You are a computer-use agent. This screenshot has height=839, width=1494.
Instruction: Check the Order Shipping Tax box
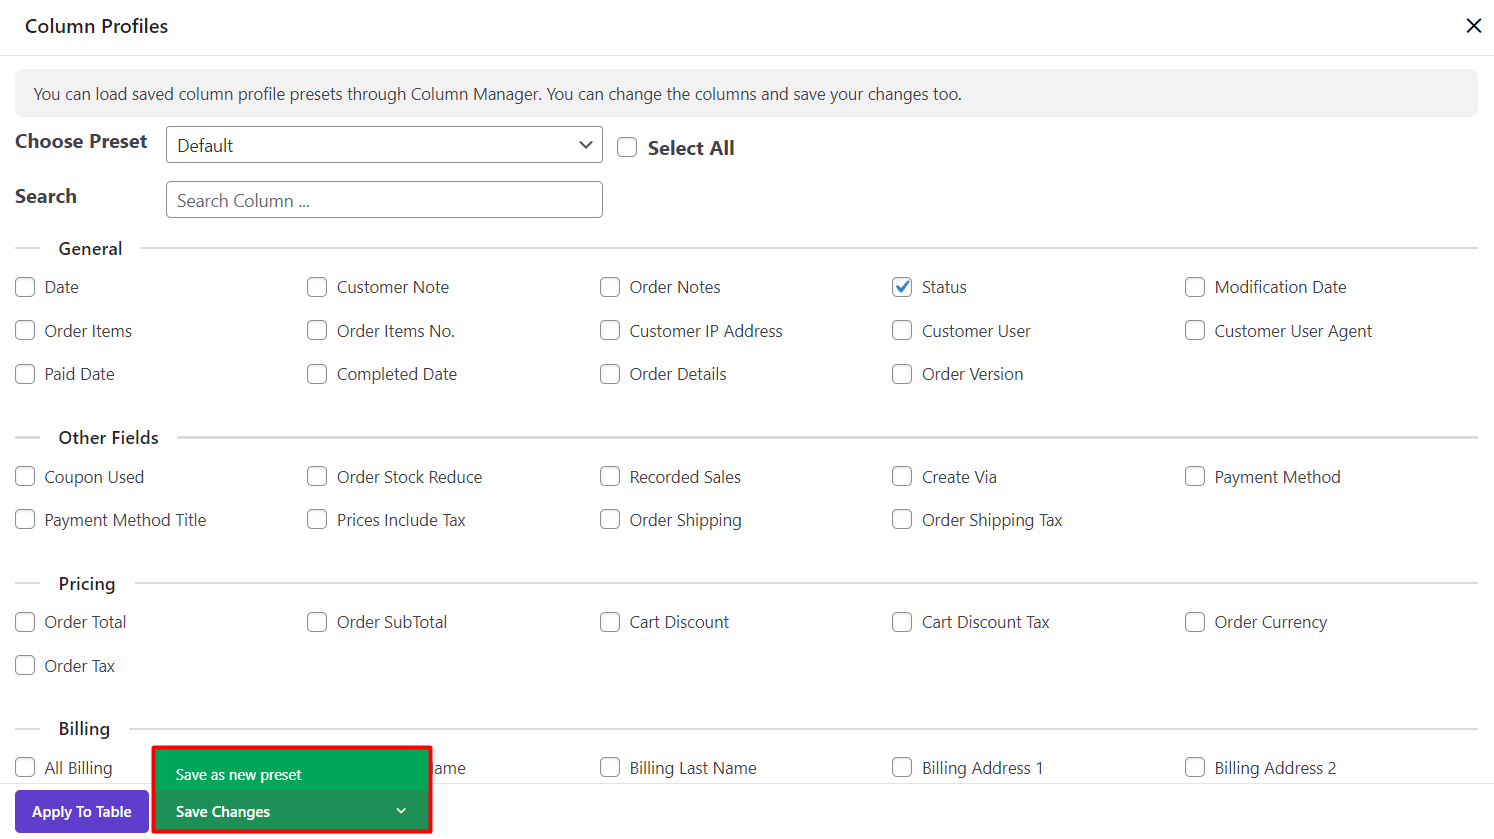pos(902,520)
